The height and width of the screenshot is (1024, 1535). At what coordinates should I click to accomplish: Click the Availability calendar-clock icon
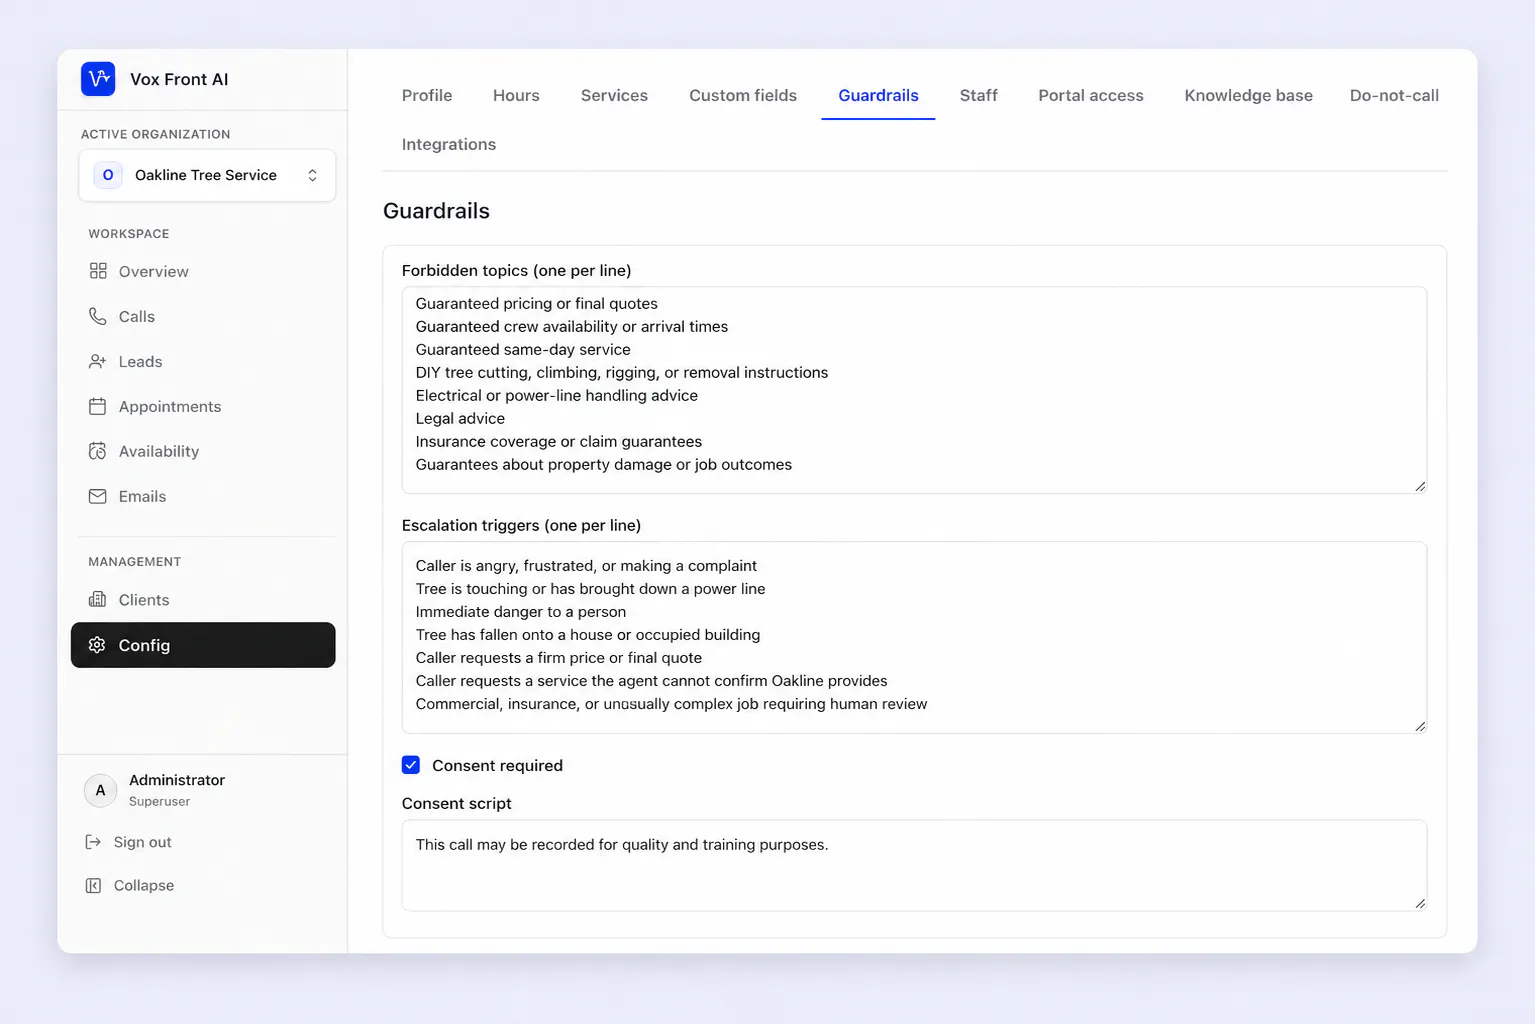tap(98, 451)
